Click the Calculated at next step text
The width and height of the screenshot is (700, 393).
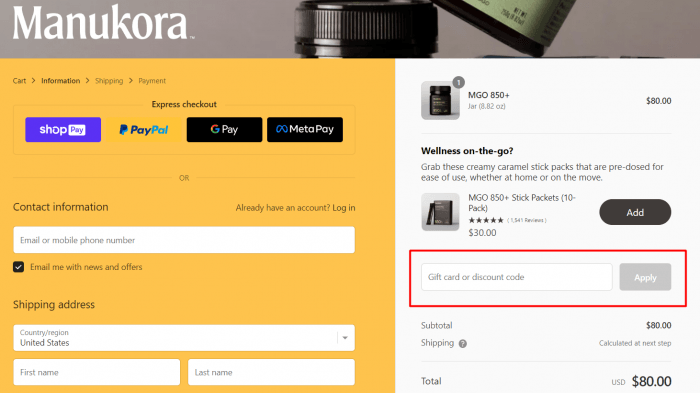635,343
